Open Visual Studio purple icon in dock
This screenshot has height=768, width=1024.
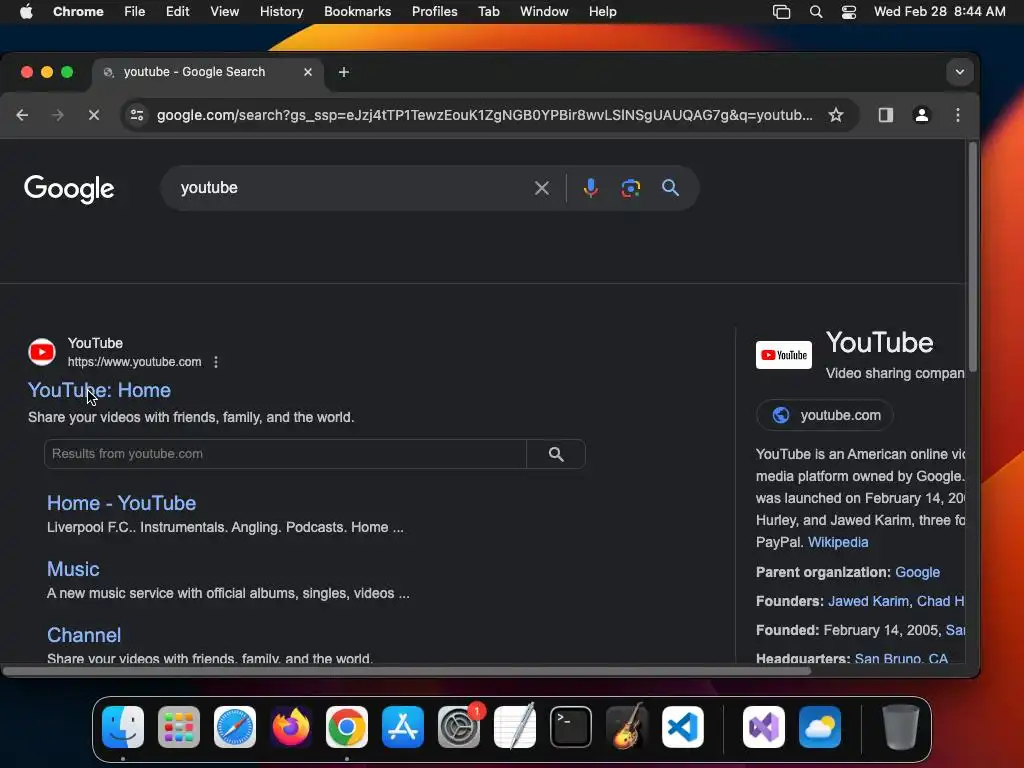[x=763, y=727]
